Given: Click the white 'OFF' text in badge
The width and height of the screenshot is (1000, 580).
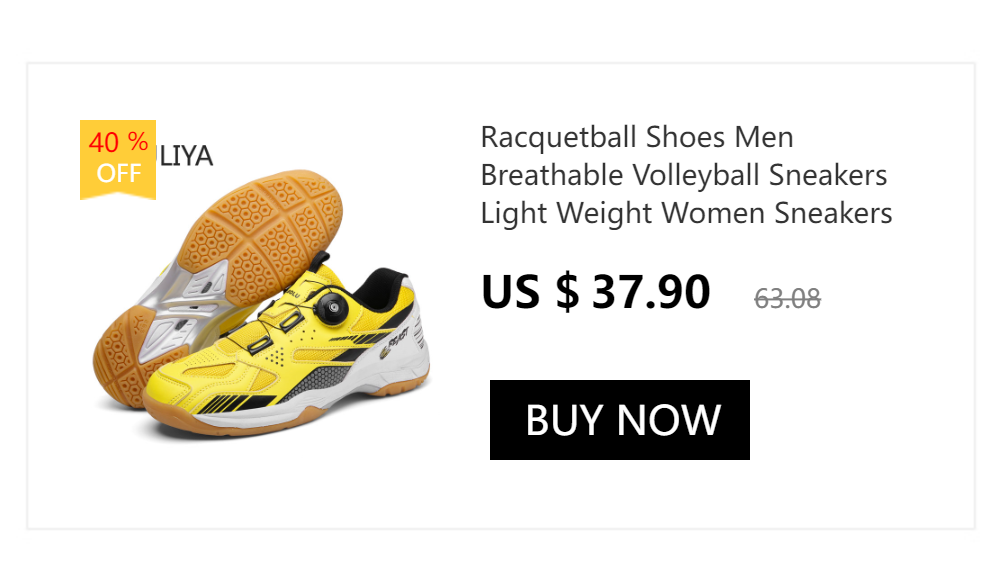Looking at the screenshot, I should click(x=119, y=173).
